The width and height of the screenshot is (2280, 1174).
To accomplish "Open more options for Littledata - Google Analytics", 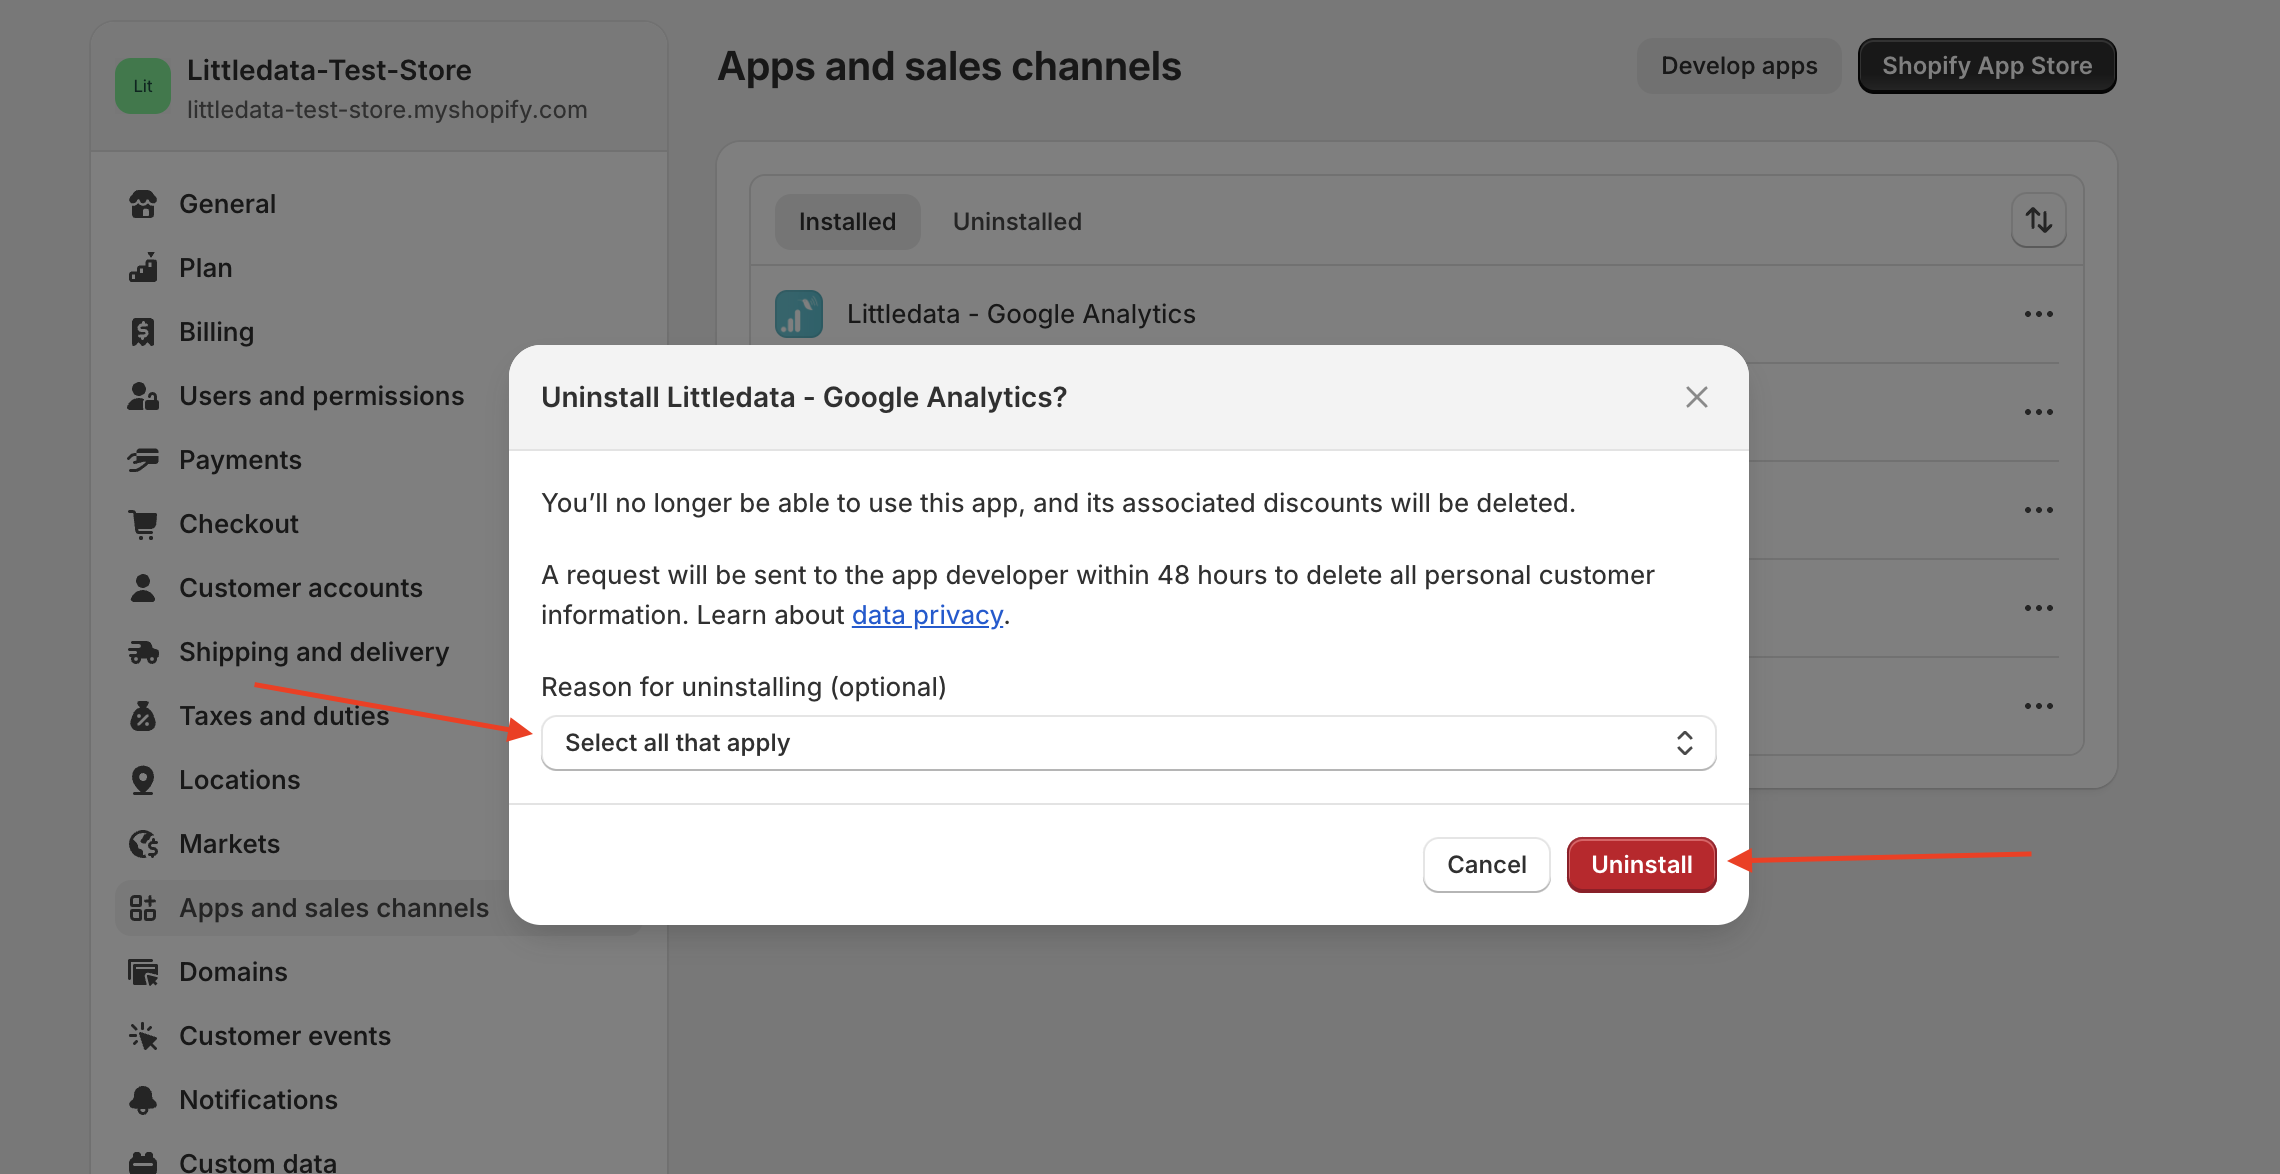I will tap(2039, 314).
